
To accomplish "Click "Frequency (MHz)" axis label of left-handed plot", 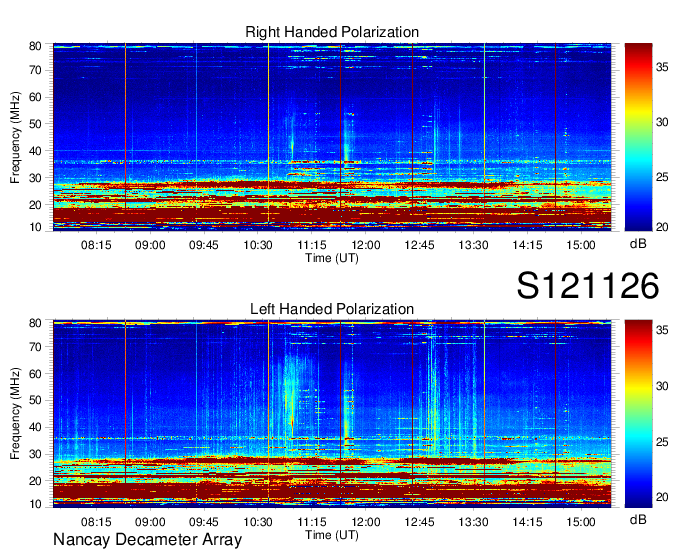I will [x=15, y=414].
